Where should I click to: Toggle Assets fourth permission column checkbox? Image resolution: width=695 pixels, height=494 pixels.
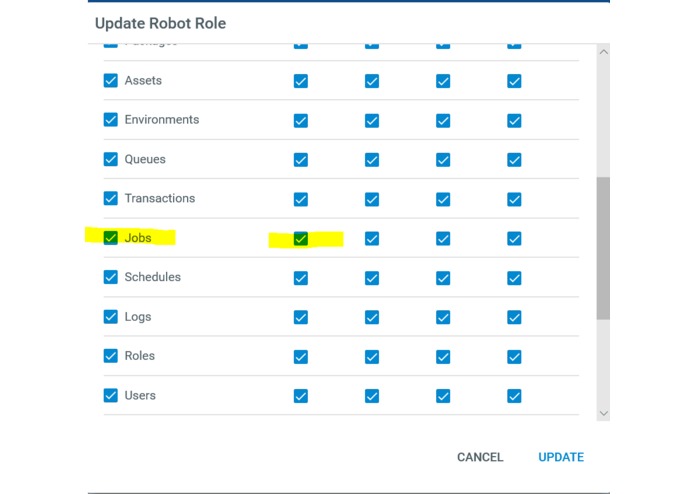514,81
